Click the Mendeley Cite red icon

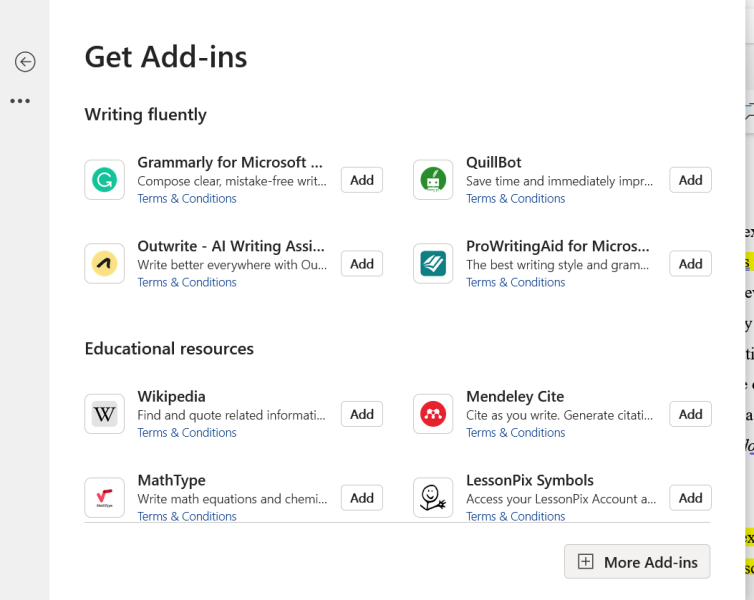click(x=433, y=414)
